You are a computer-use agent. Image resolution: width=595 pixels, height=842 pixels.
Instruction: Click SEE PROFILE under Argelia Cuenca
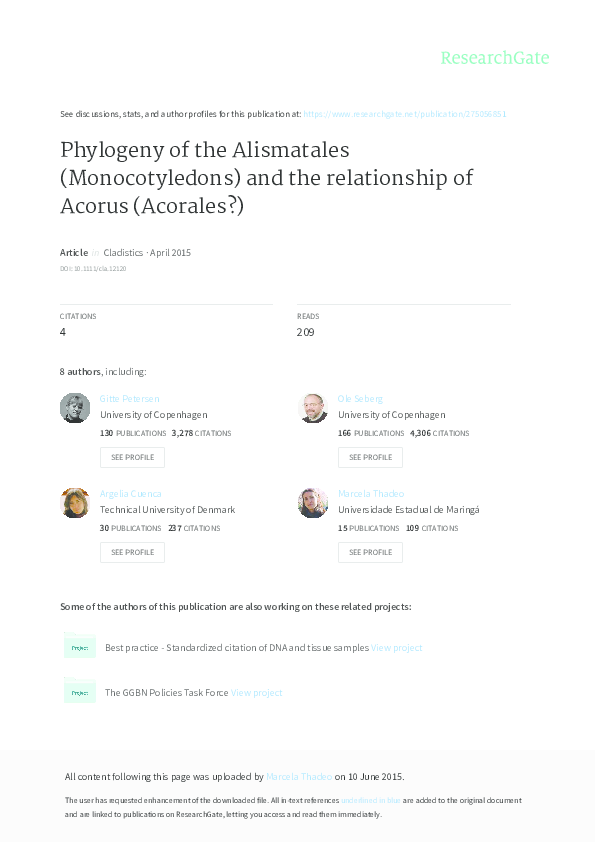click(x=132, y=552)
